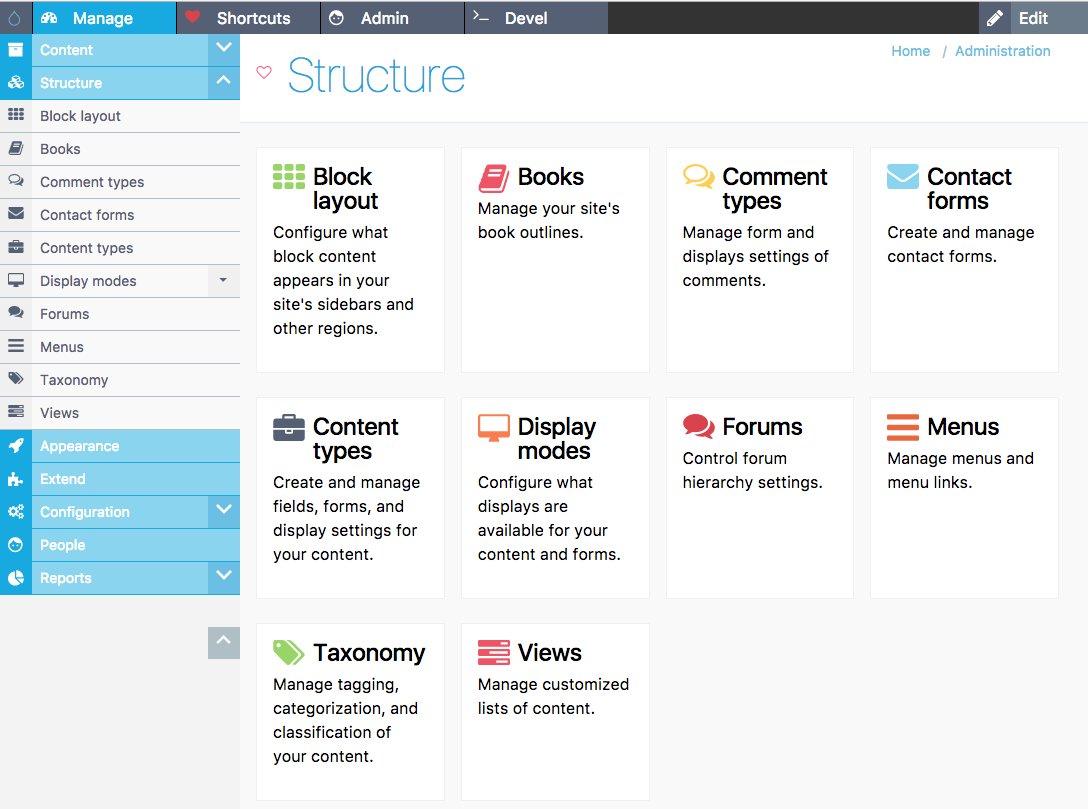Viewport: 1088px width, 809px height.
Task: Open the Shortcuts menu
Action: [251, 18]
